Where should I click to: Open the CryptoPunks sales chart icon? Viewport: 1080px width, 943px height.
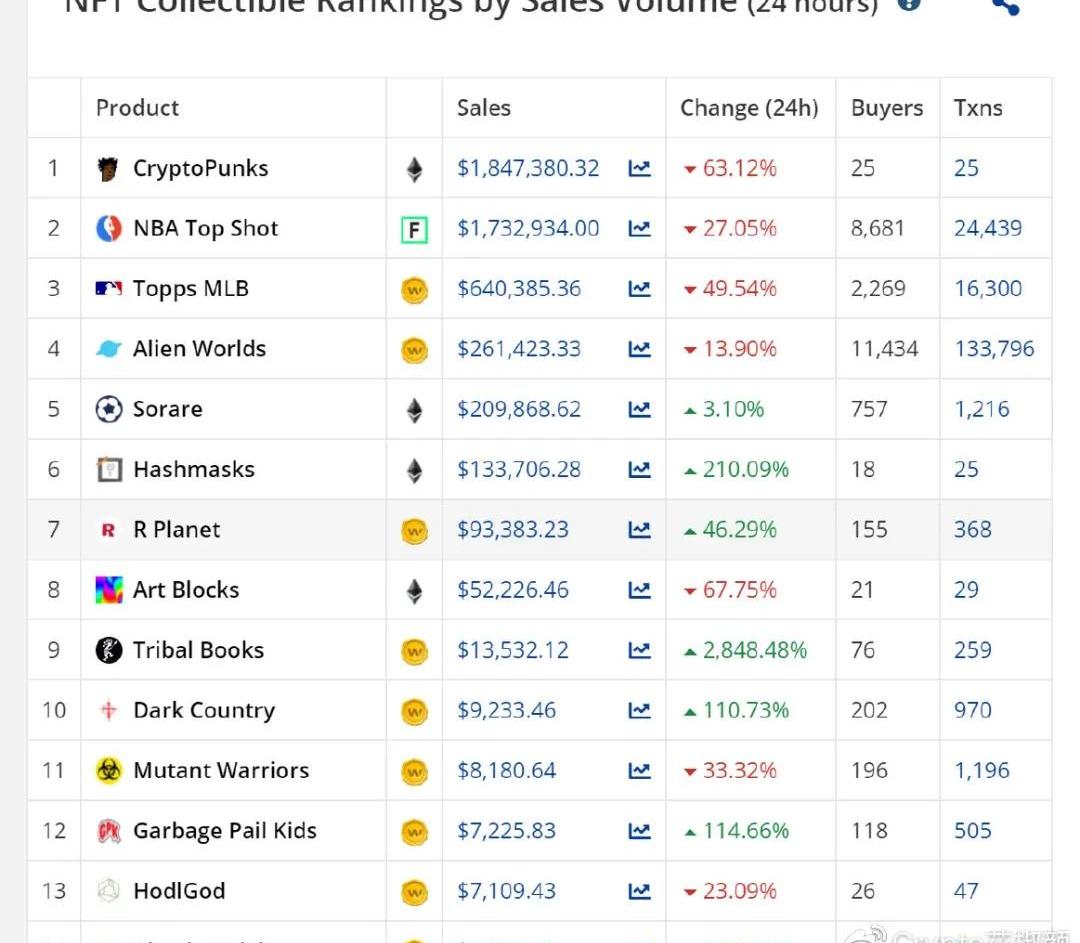tap(639, 168)
